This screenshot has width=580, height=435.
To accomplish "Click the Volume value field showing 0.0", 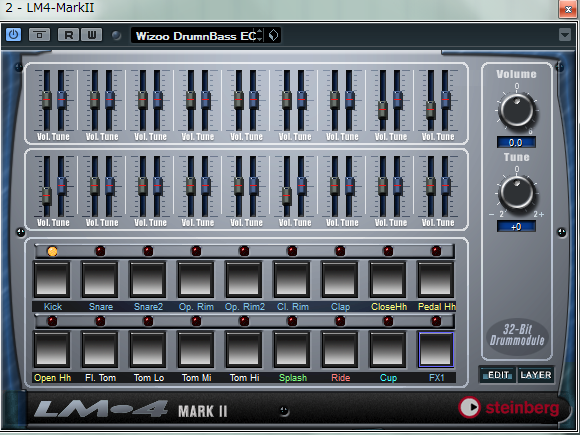I will [x=516, y=142].
